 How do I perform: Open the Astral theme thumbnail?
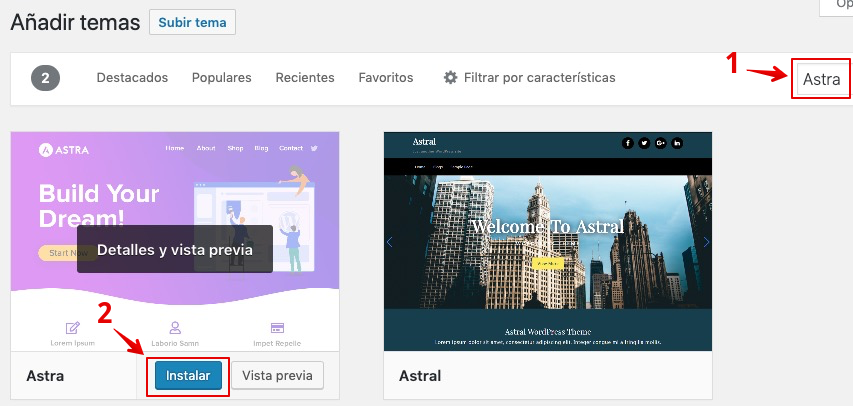click(x=548, y=242)
